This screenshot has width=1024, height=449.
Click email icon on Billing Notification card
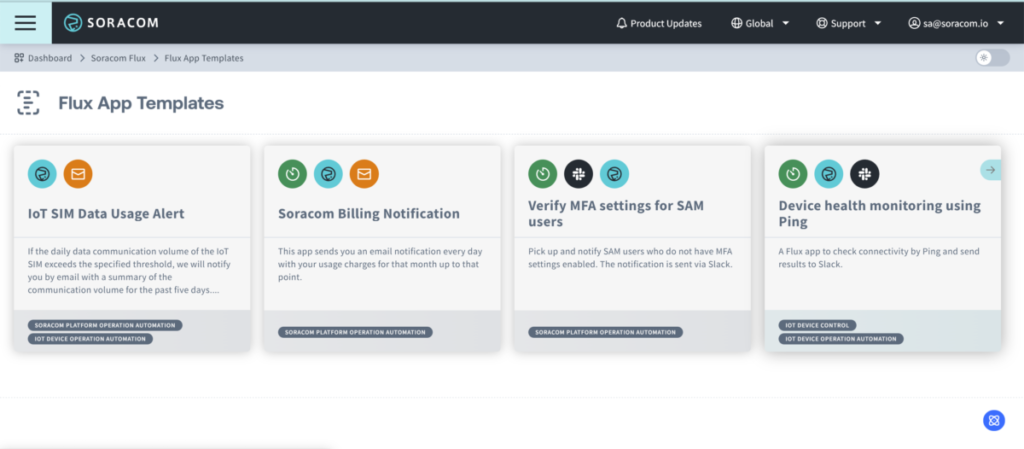pyautogui.click(x=364, y=174)
